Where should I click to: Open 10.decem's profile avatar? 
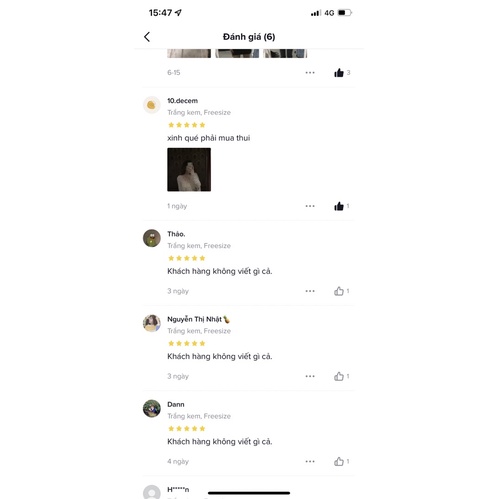tap(152, 105)
